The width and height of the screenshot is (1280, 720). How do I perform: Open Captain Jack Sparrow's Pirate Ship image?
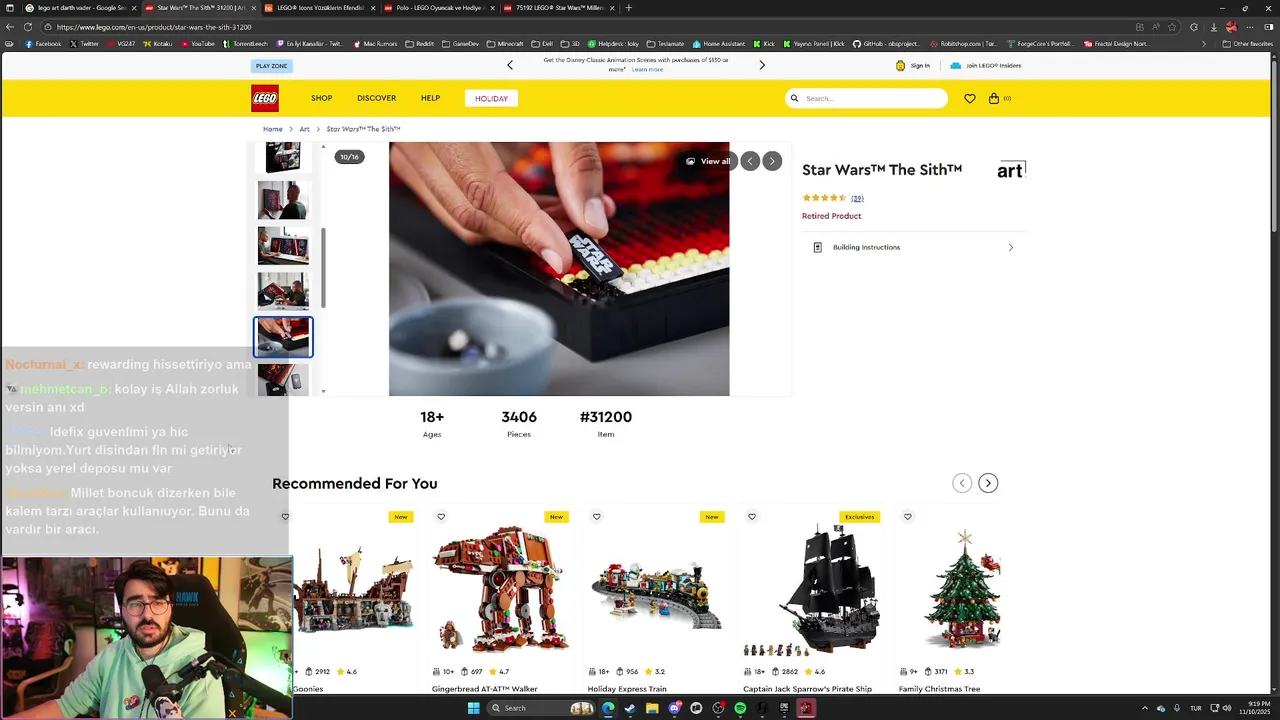click(812, 590)
